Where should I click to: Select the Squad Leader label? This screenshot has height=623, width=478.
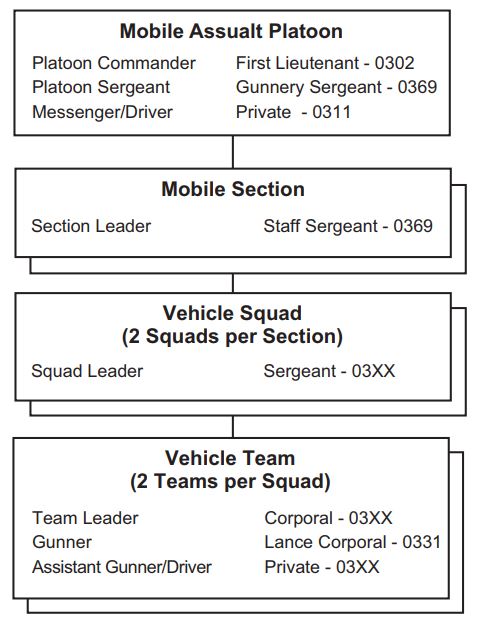click(x=87, y=371)
